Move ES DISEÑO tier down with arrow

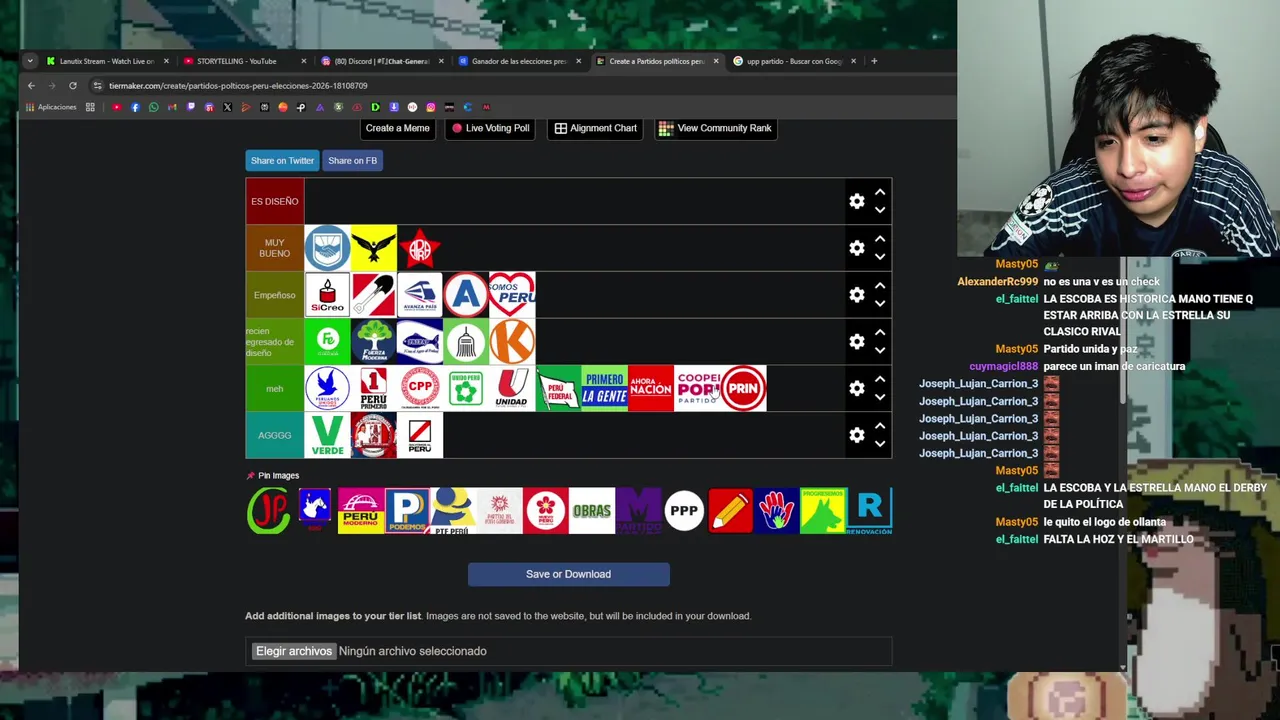[880, 210]
